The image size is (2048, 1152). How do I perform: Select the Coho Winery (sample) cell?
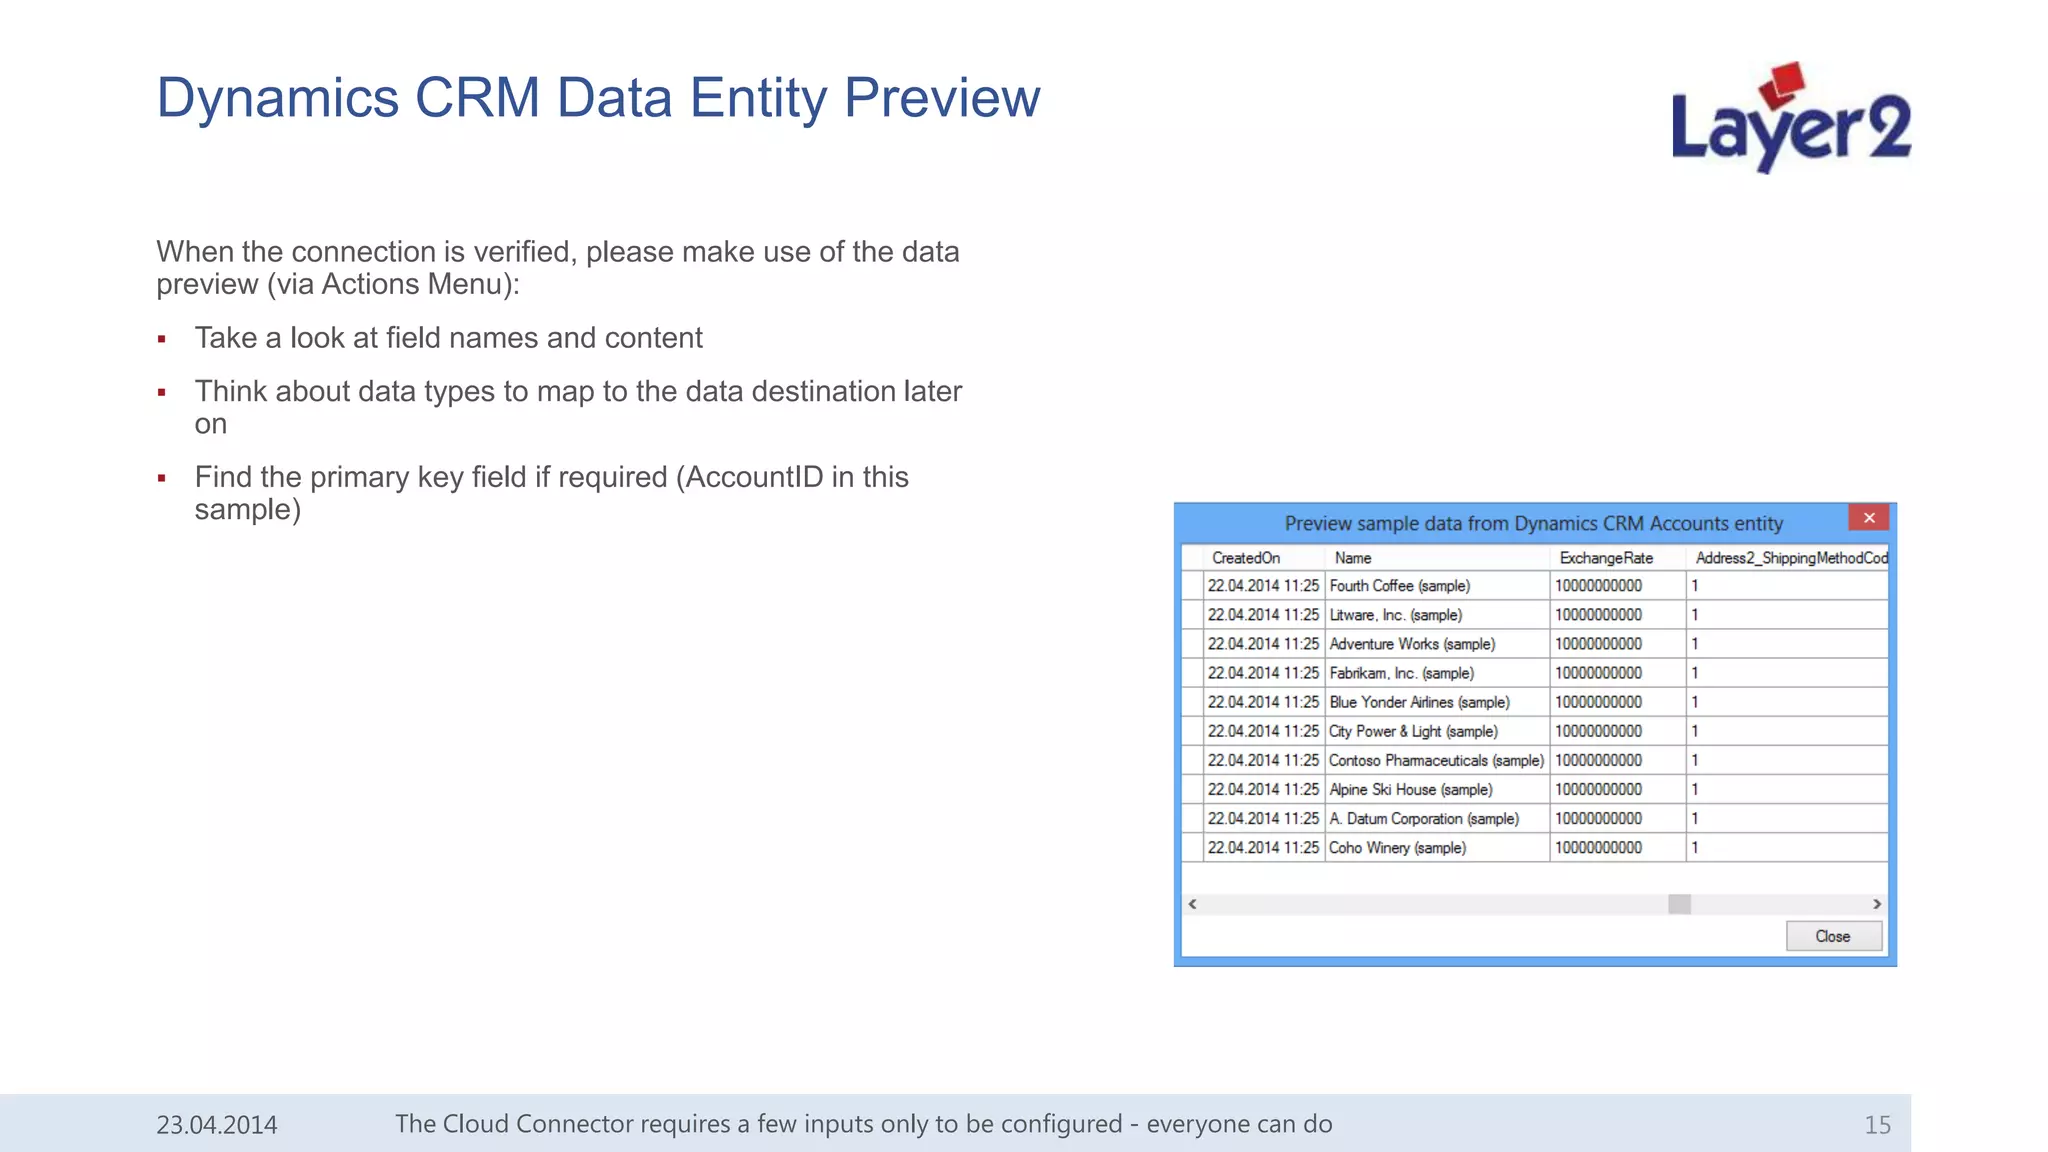(1437, 847)
